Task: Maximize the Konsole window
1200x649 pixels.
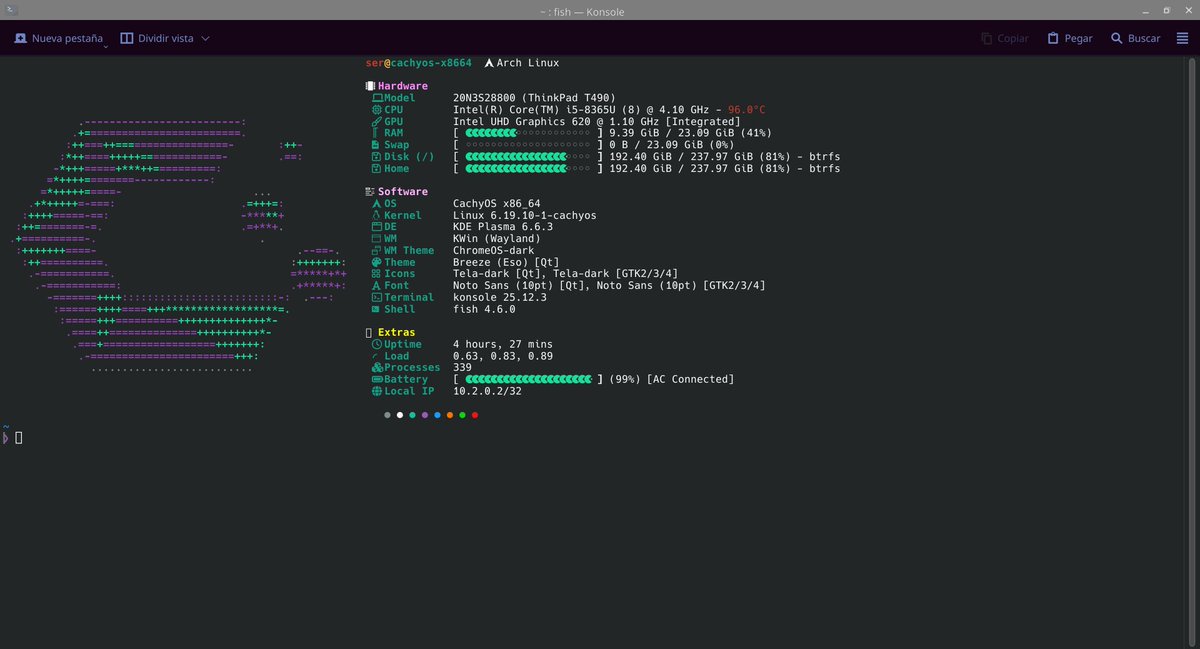Action: (x=1168, y=10)
